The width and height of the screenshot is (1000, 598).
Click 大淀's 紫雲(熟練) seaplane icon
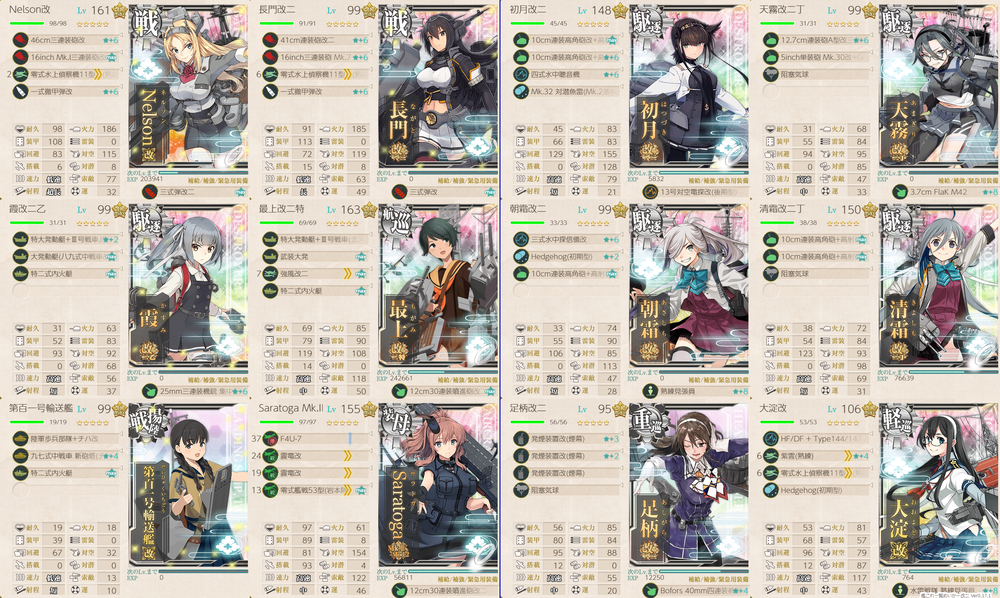pos(771,456)
